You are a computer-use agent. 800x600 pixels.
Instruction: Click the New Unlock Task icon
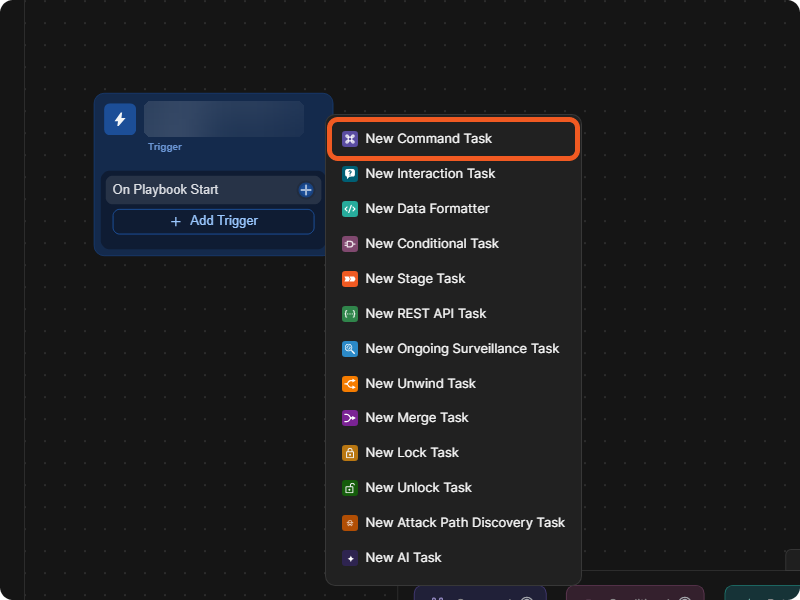pos(349,488)
